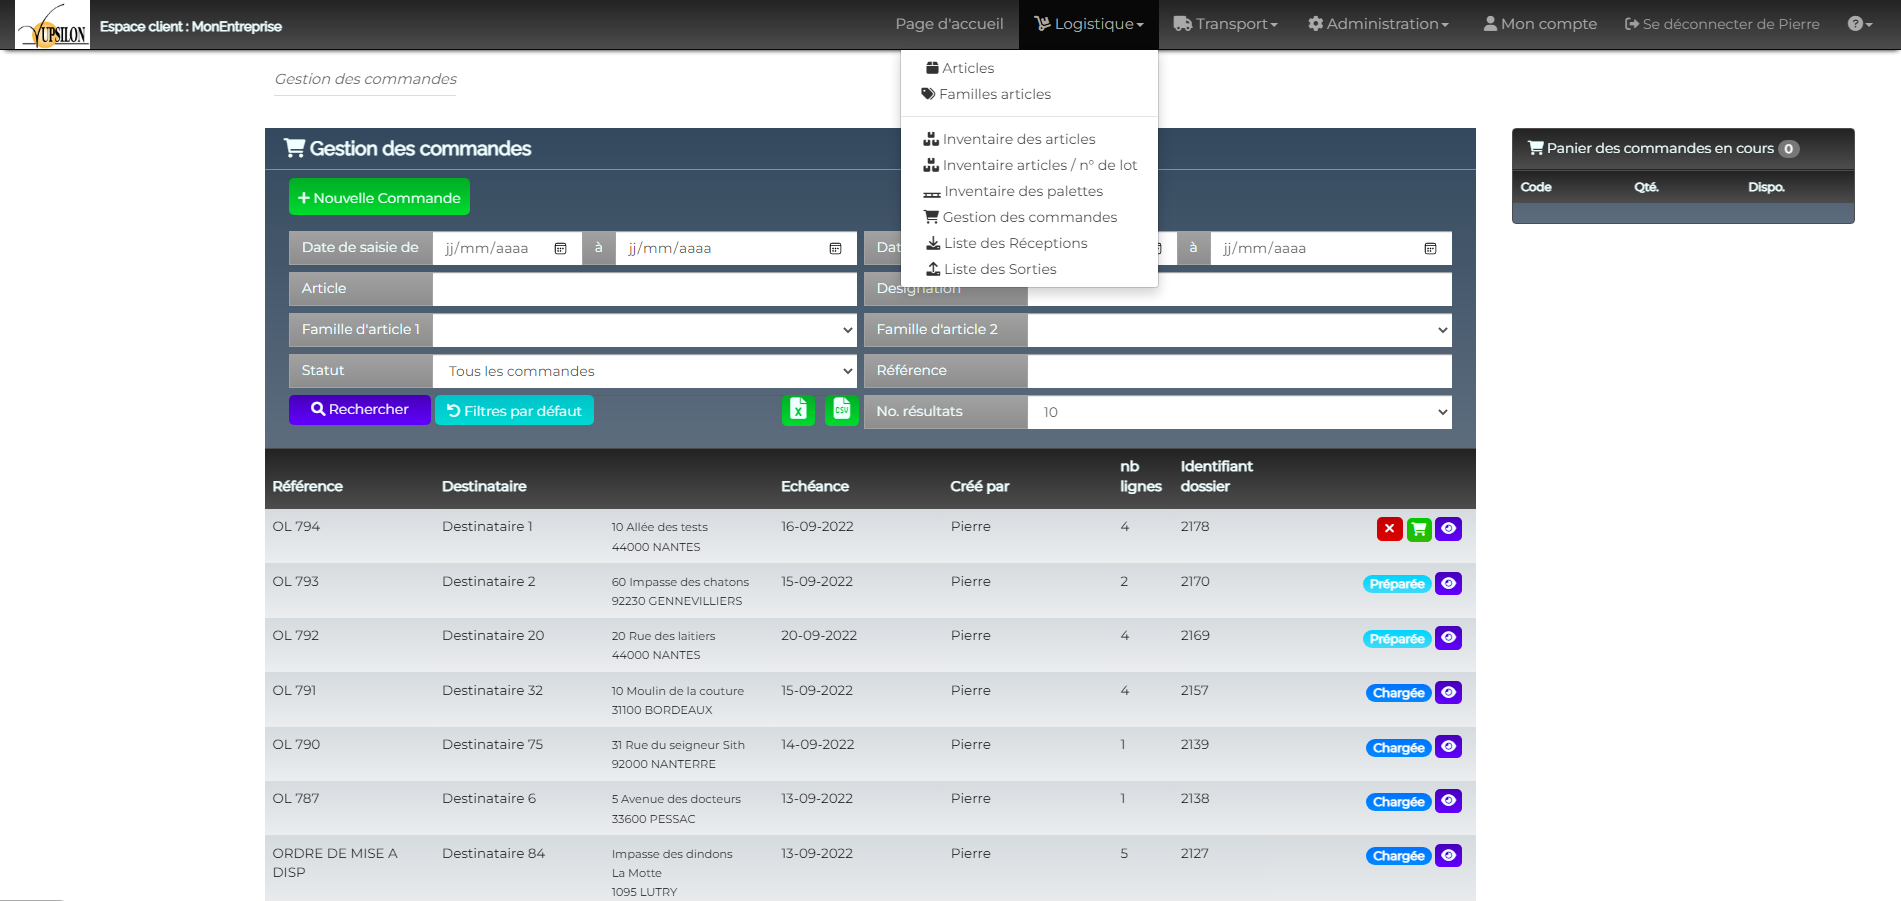Click Préparée badge of OL 793
This screenshot has height=901, width=1901.
click(1397, 584)
